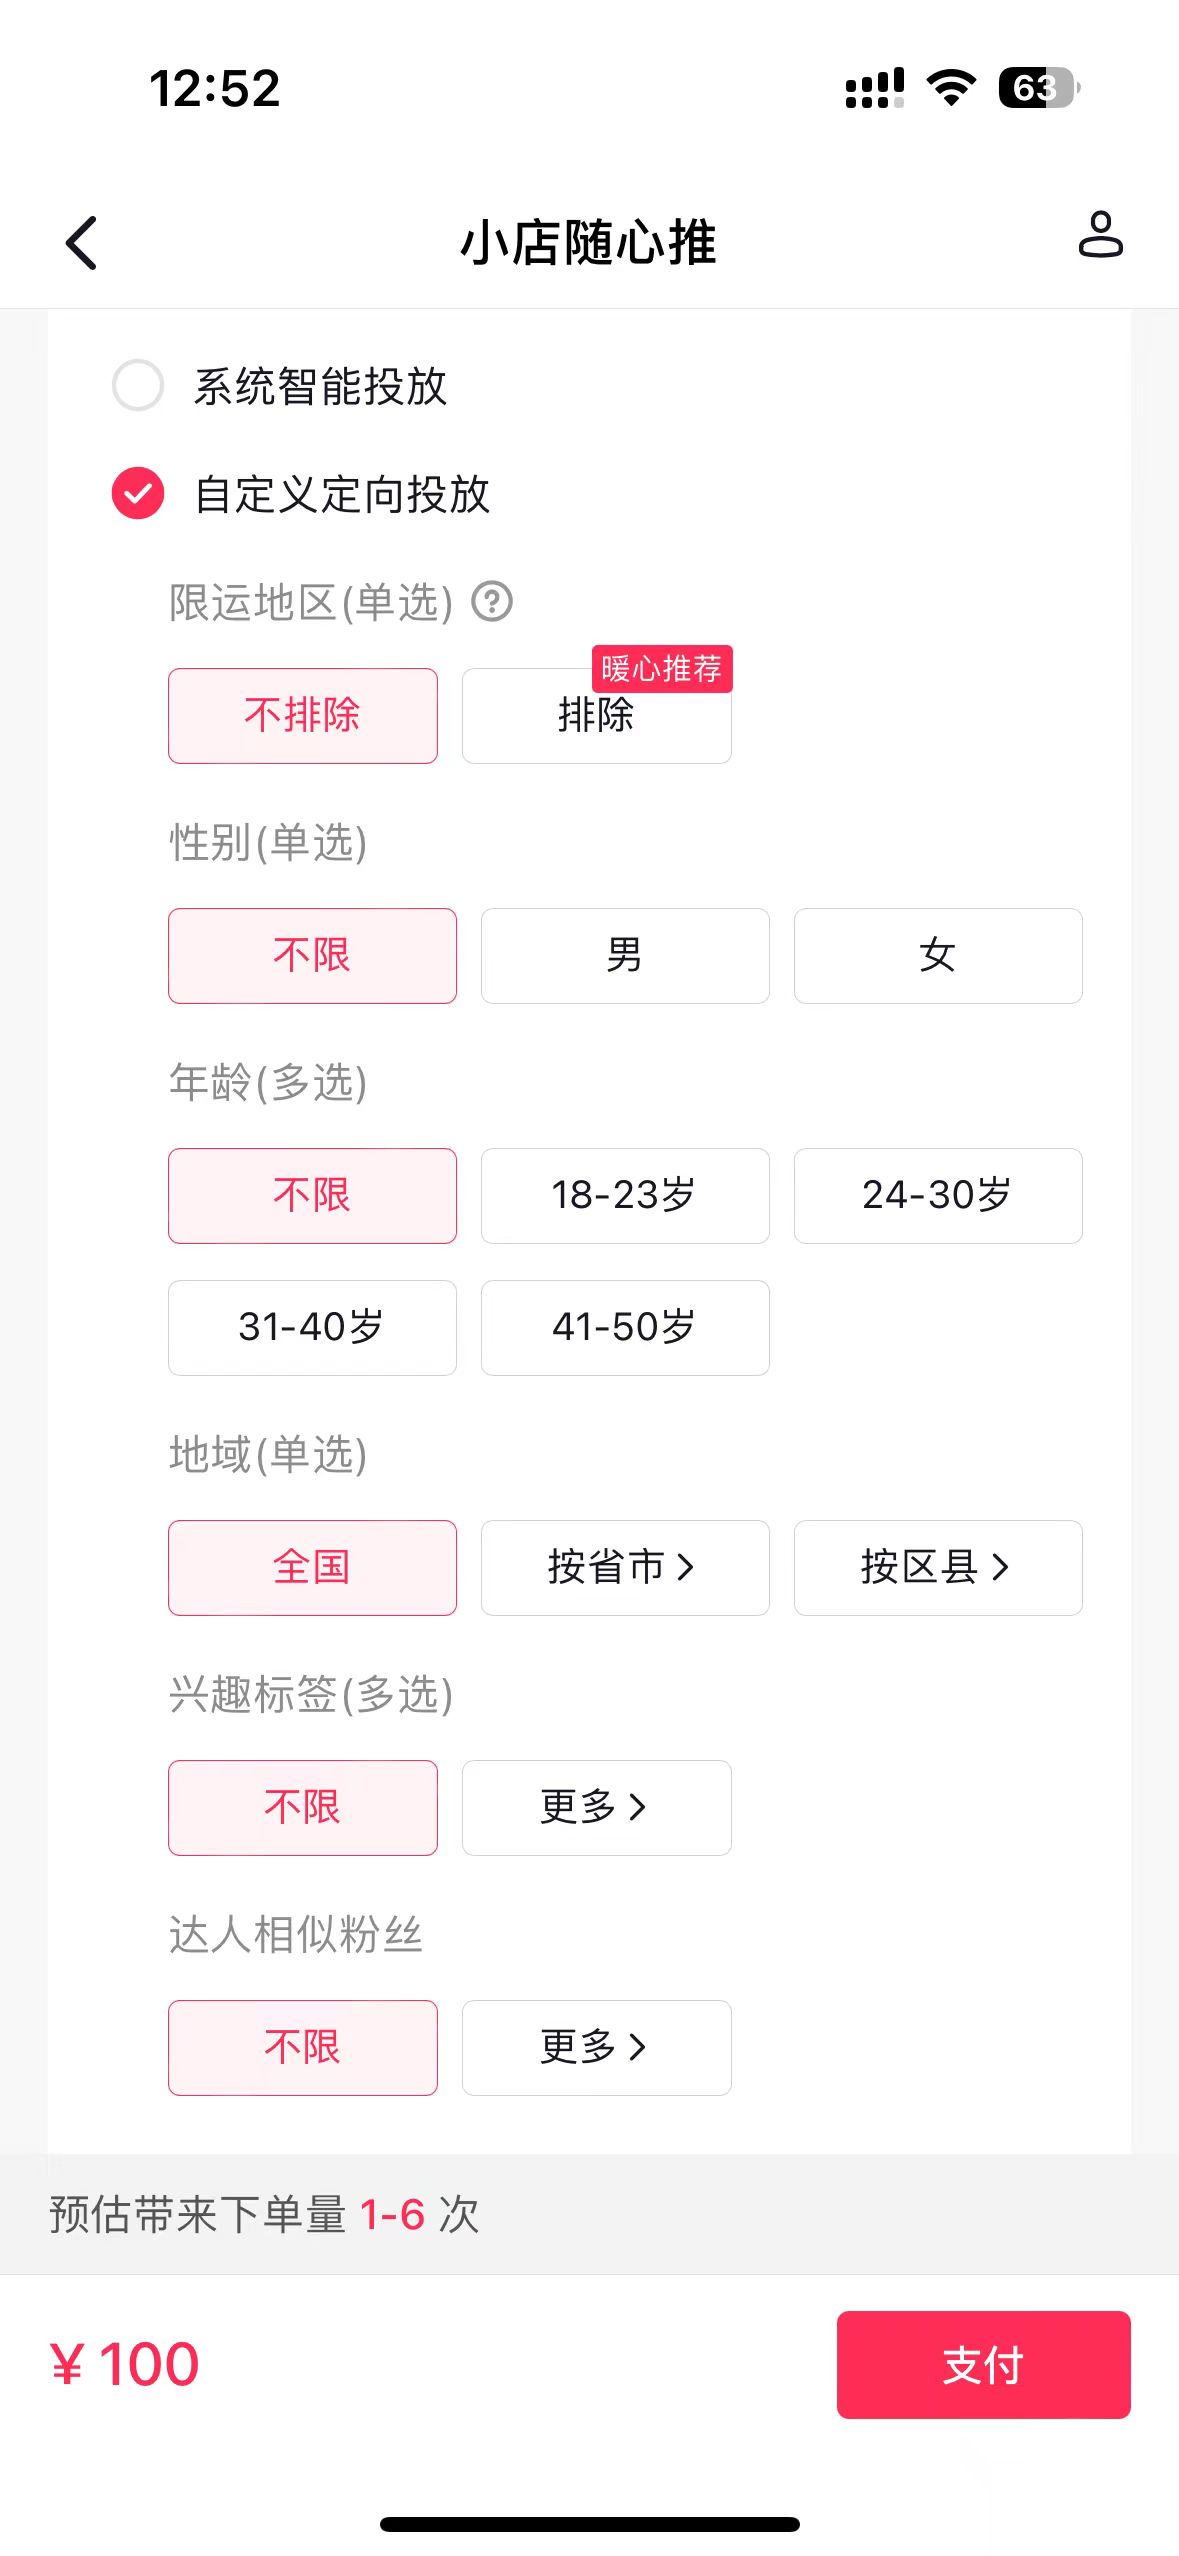Choose 排除 for restricted shipping regions
This screenshot has width=1179, height=2556.
[x=597, y=715]
